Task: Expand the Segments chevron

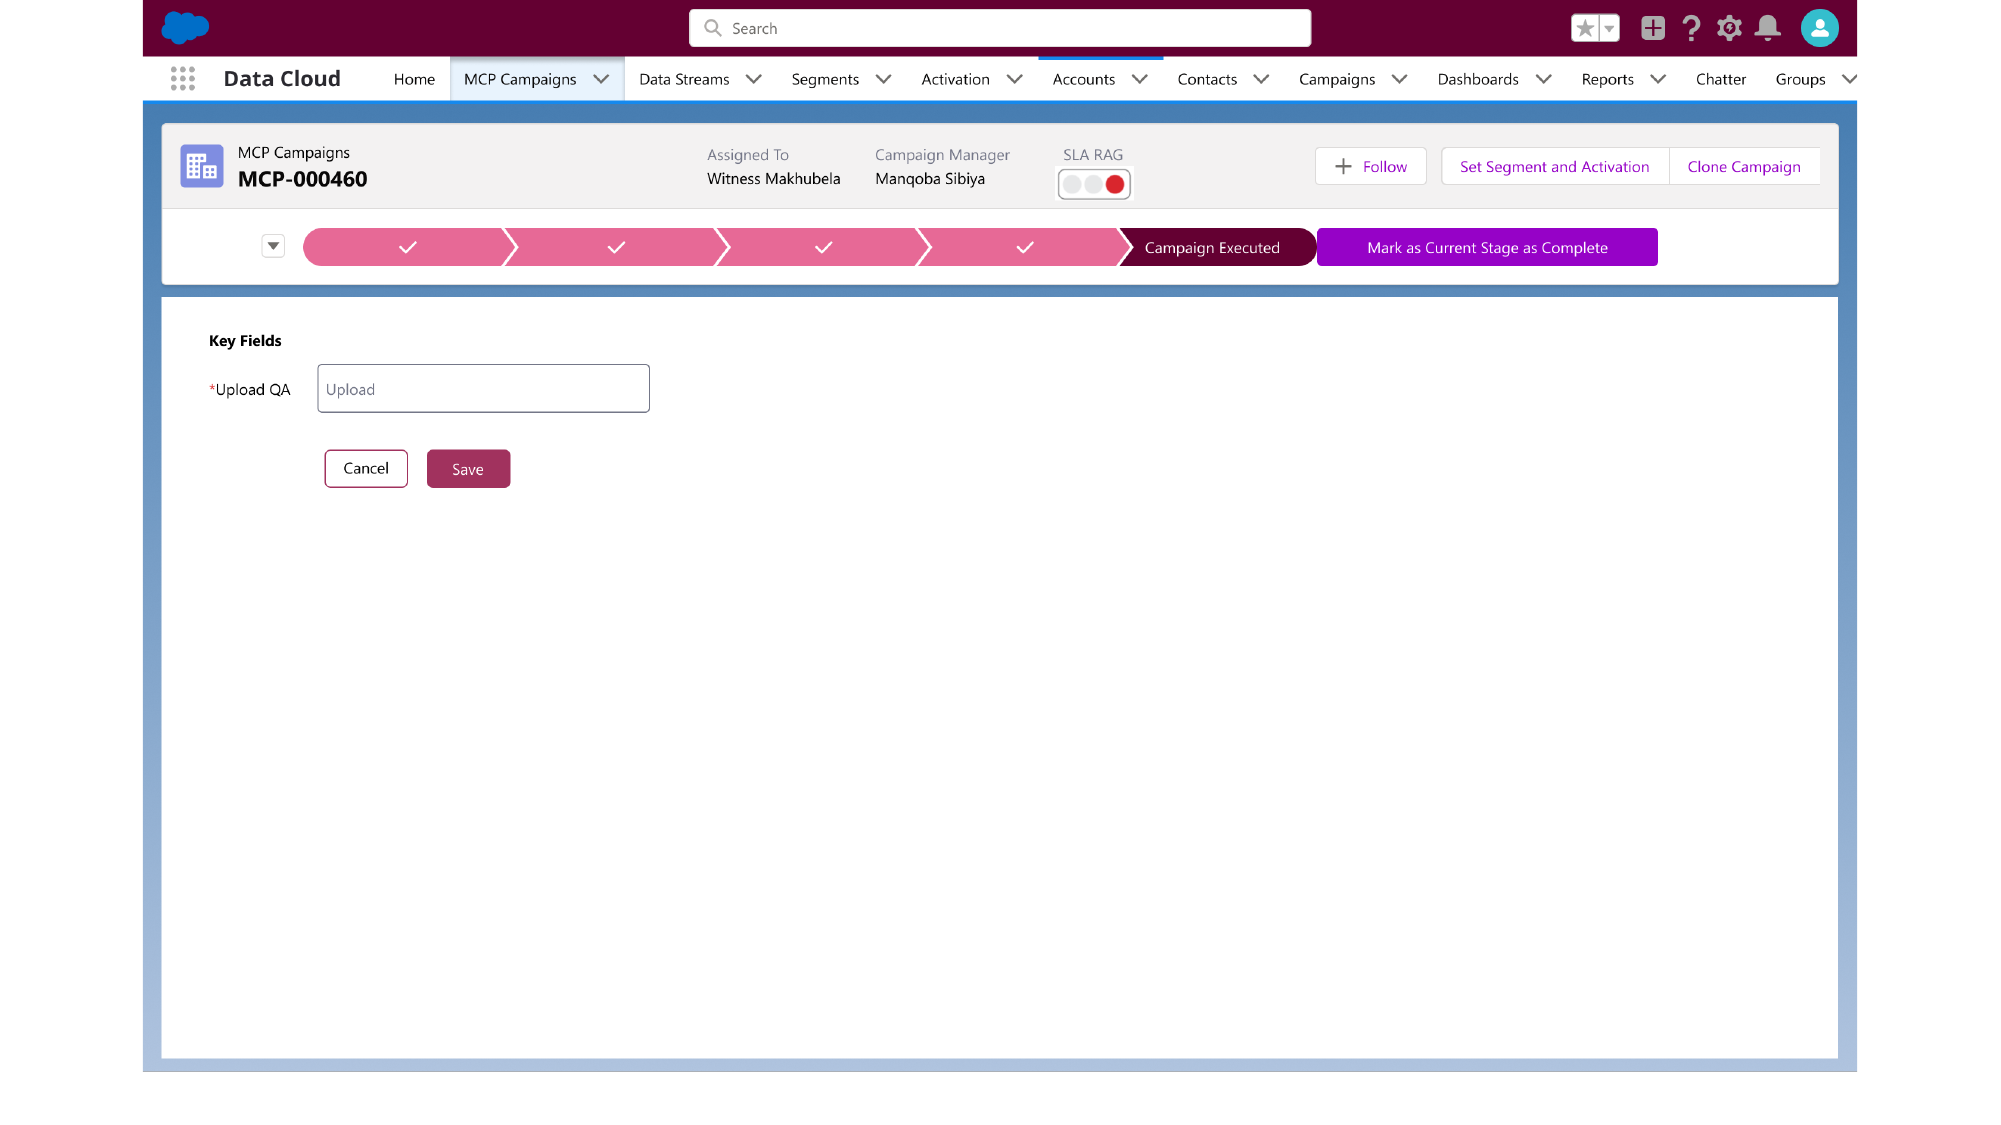Action: point(884,79)
